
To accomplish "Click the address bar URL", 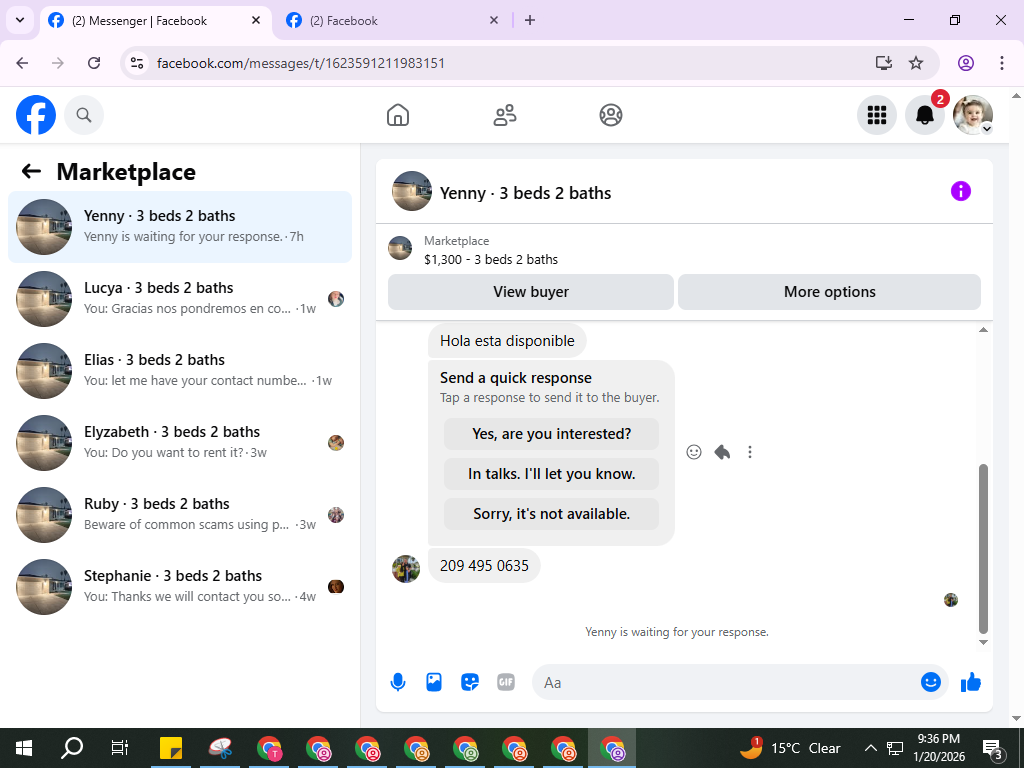I will tap(300, 63).
